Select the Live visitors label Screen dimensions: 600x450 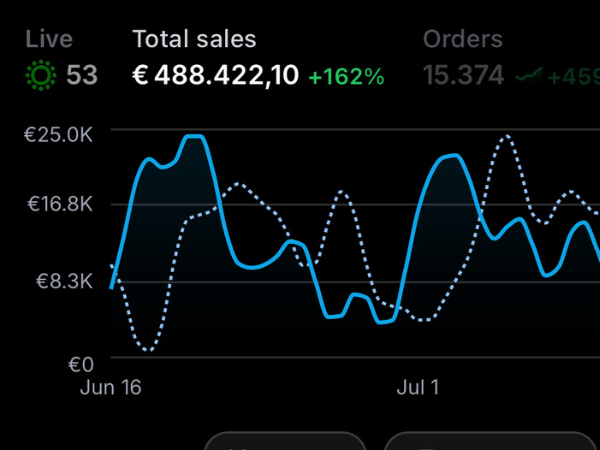click(x=49, y=39)
